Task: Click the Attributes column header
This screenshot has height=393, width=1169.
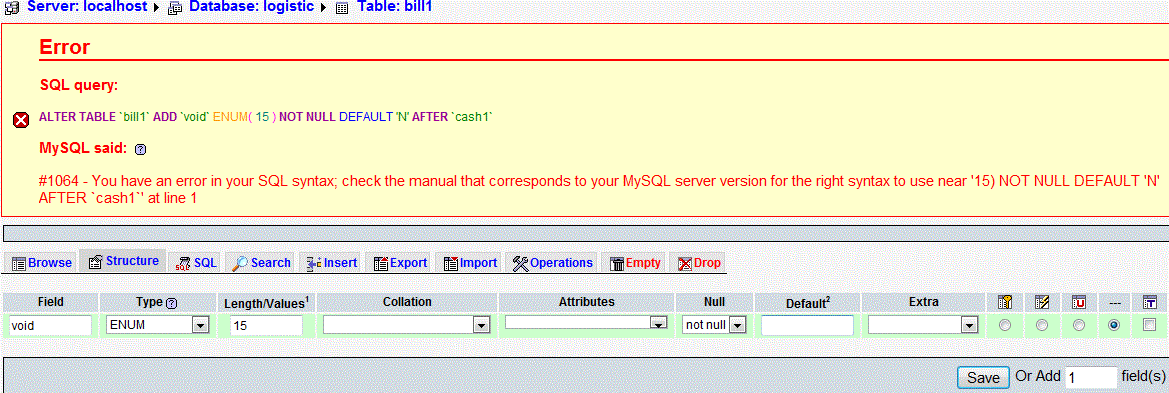Action: [x=587, y=302]
